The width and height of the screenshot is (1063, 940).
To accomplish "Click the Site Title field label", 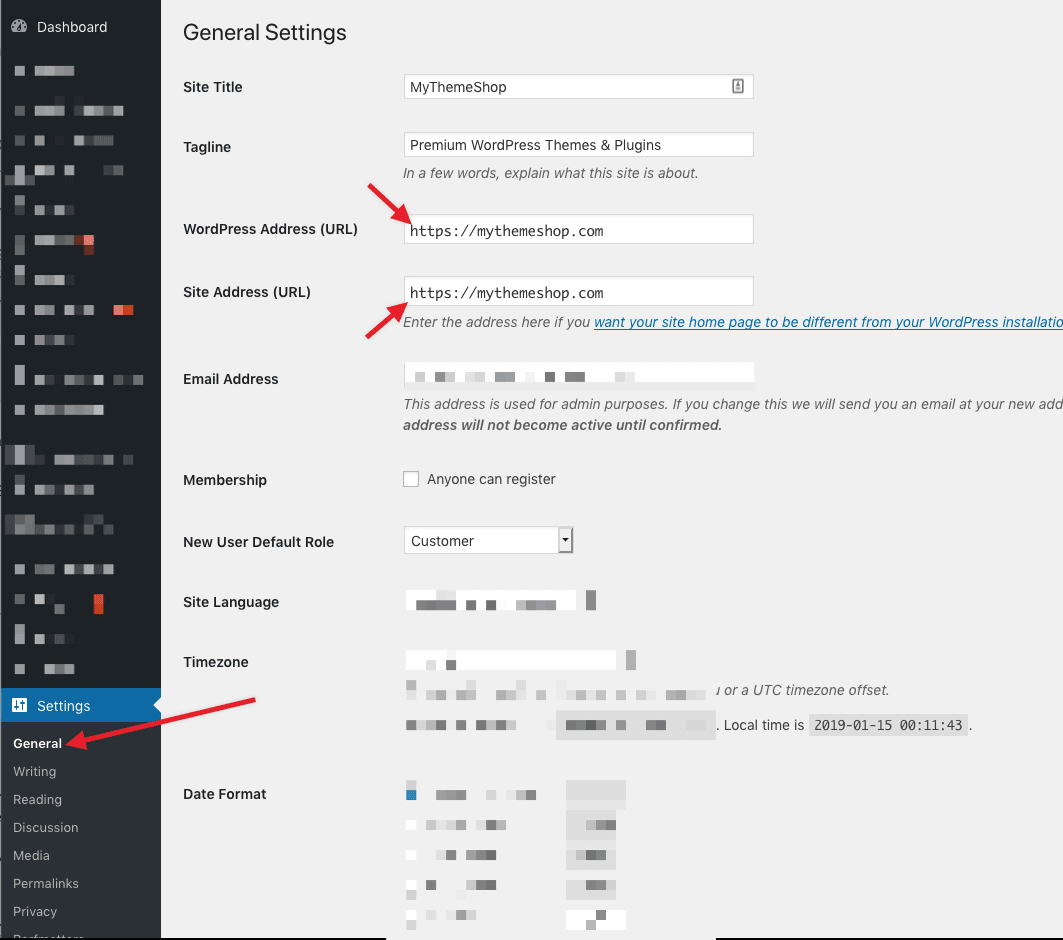I will pos(213,87).
